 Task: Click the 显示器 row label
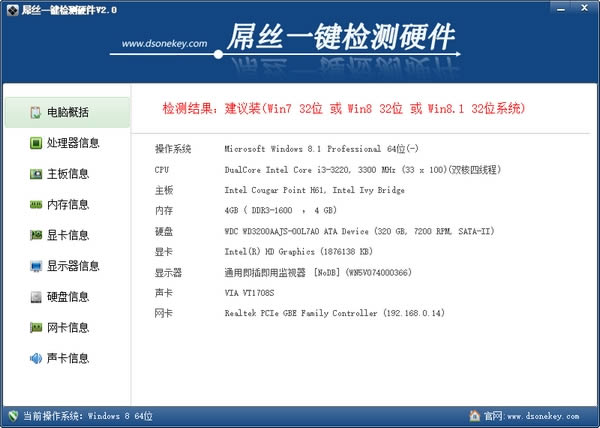tap(168, 272)
